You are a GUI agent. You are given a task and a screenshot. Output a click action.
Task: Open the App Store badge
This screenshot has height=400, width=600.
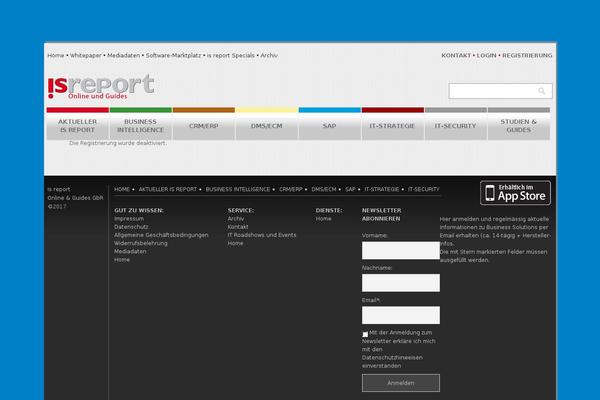click(x=515, y=193)
